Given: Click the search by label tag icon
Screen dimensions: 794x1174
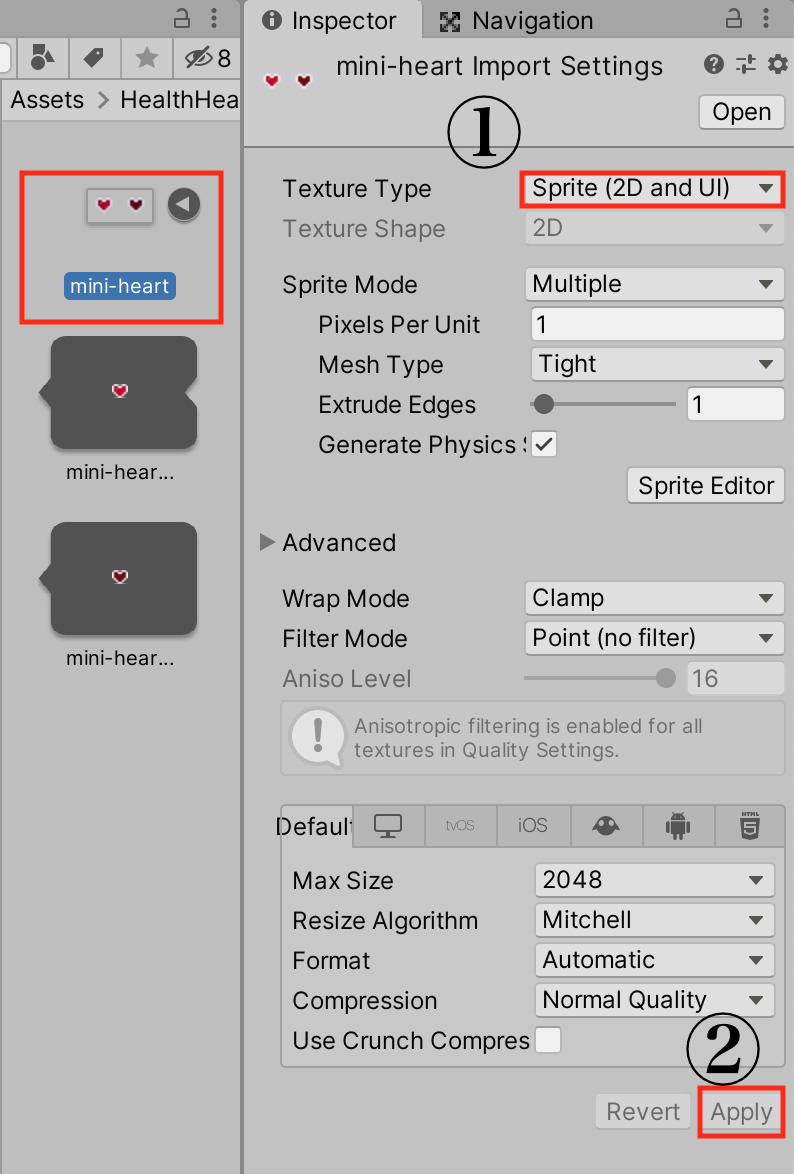Looking at the screenshot, I should point(94,58).
